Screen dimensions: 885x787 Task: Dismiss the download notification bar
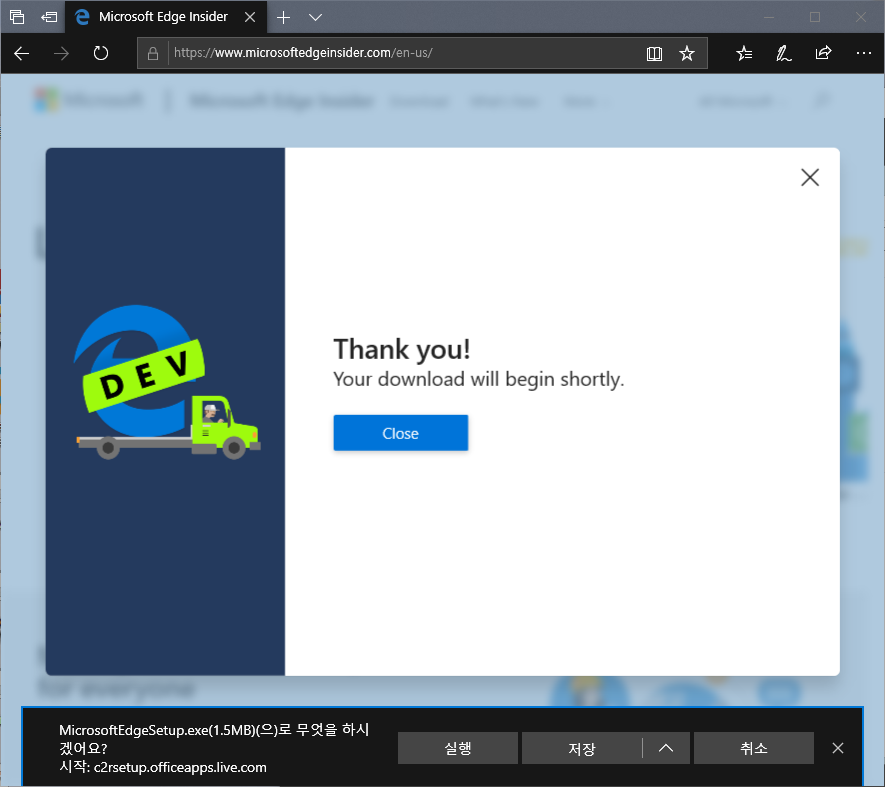pyautogui.click(x=838, y=748)
